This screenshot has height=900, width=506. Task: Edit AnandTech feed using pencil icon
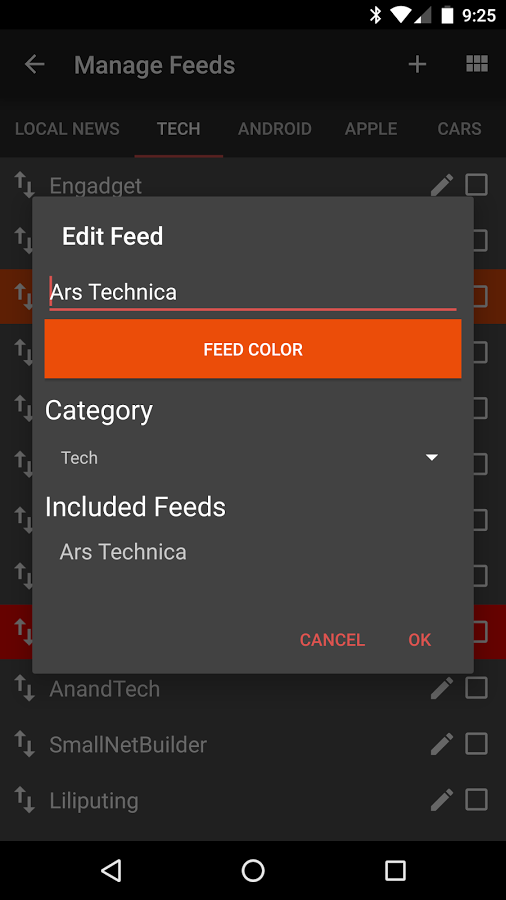coord(442,688)
